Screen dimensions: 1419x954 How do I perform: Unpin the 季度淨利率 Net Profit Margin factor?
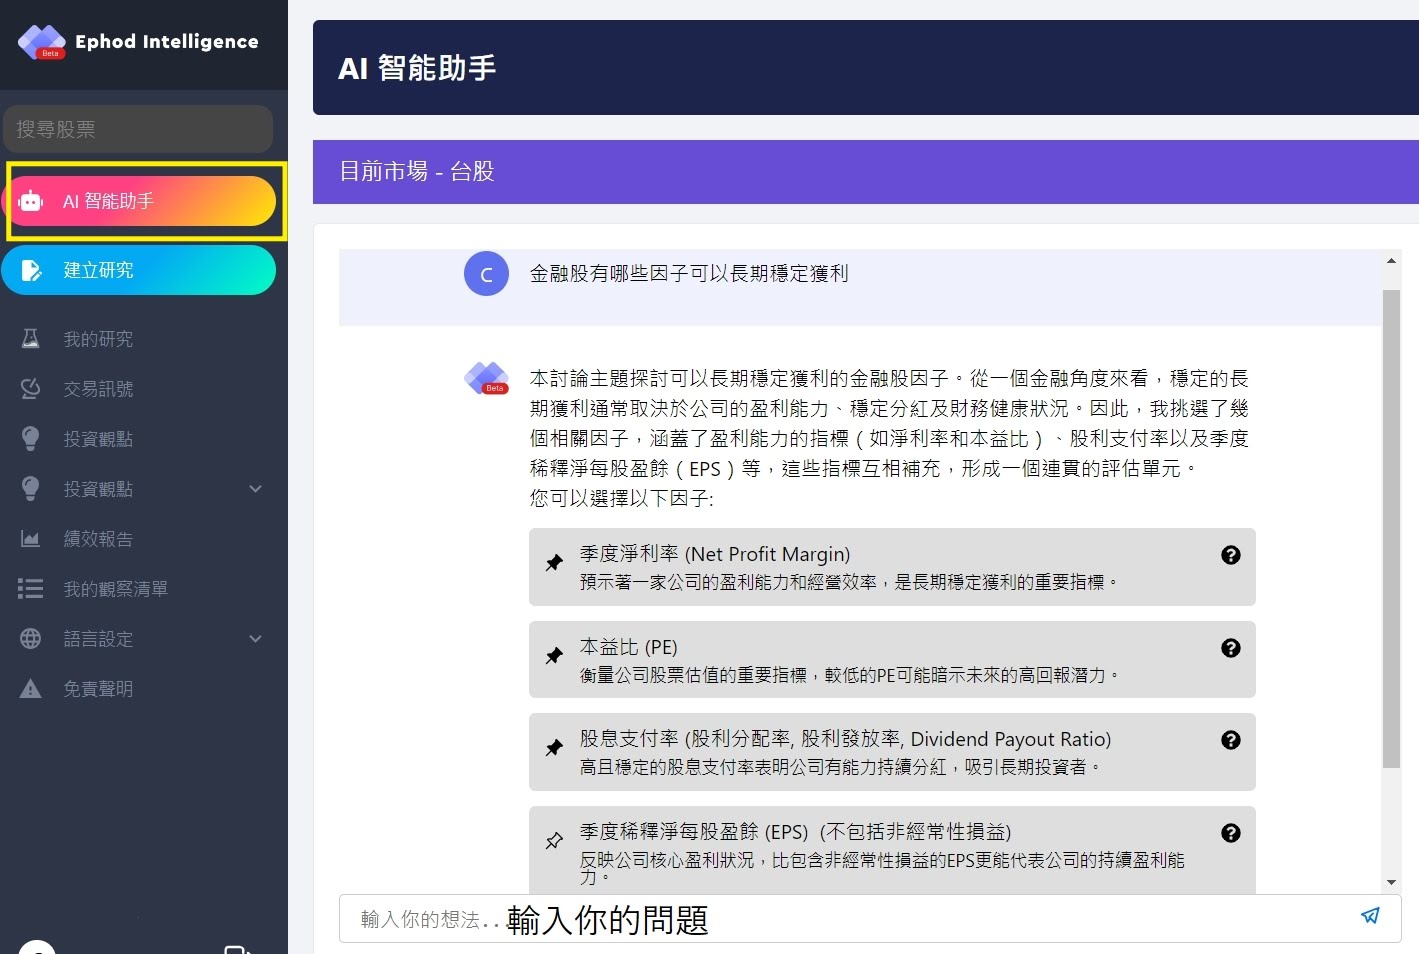tap(554, 563)
